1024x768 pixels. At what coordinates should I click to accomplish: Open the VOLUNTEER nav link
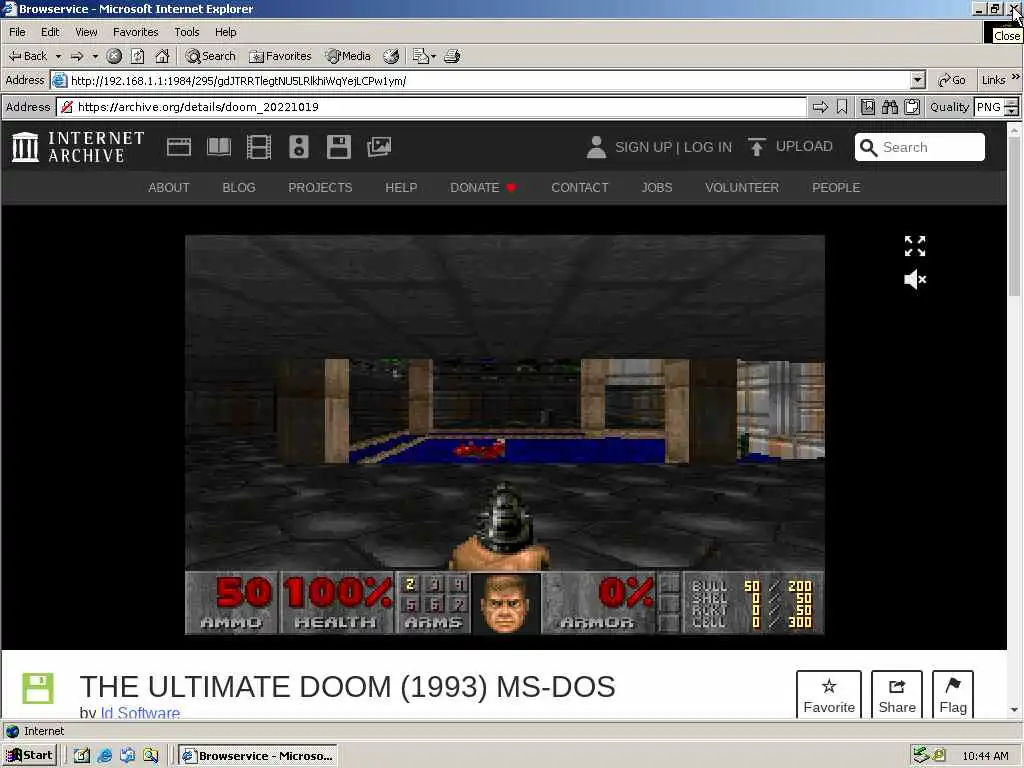click(742, 187)
